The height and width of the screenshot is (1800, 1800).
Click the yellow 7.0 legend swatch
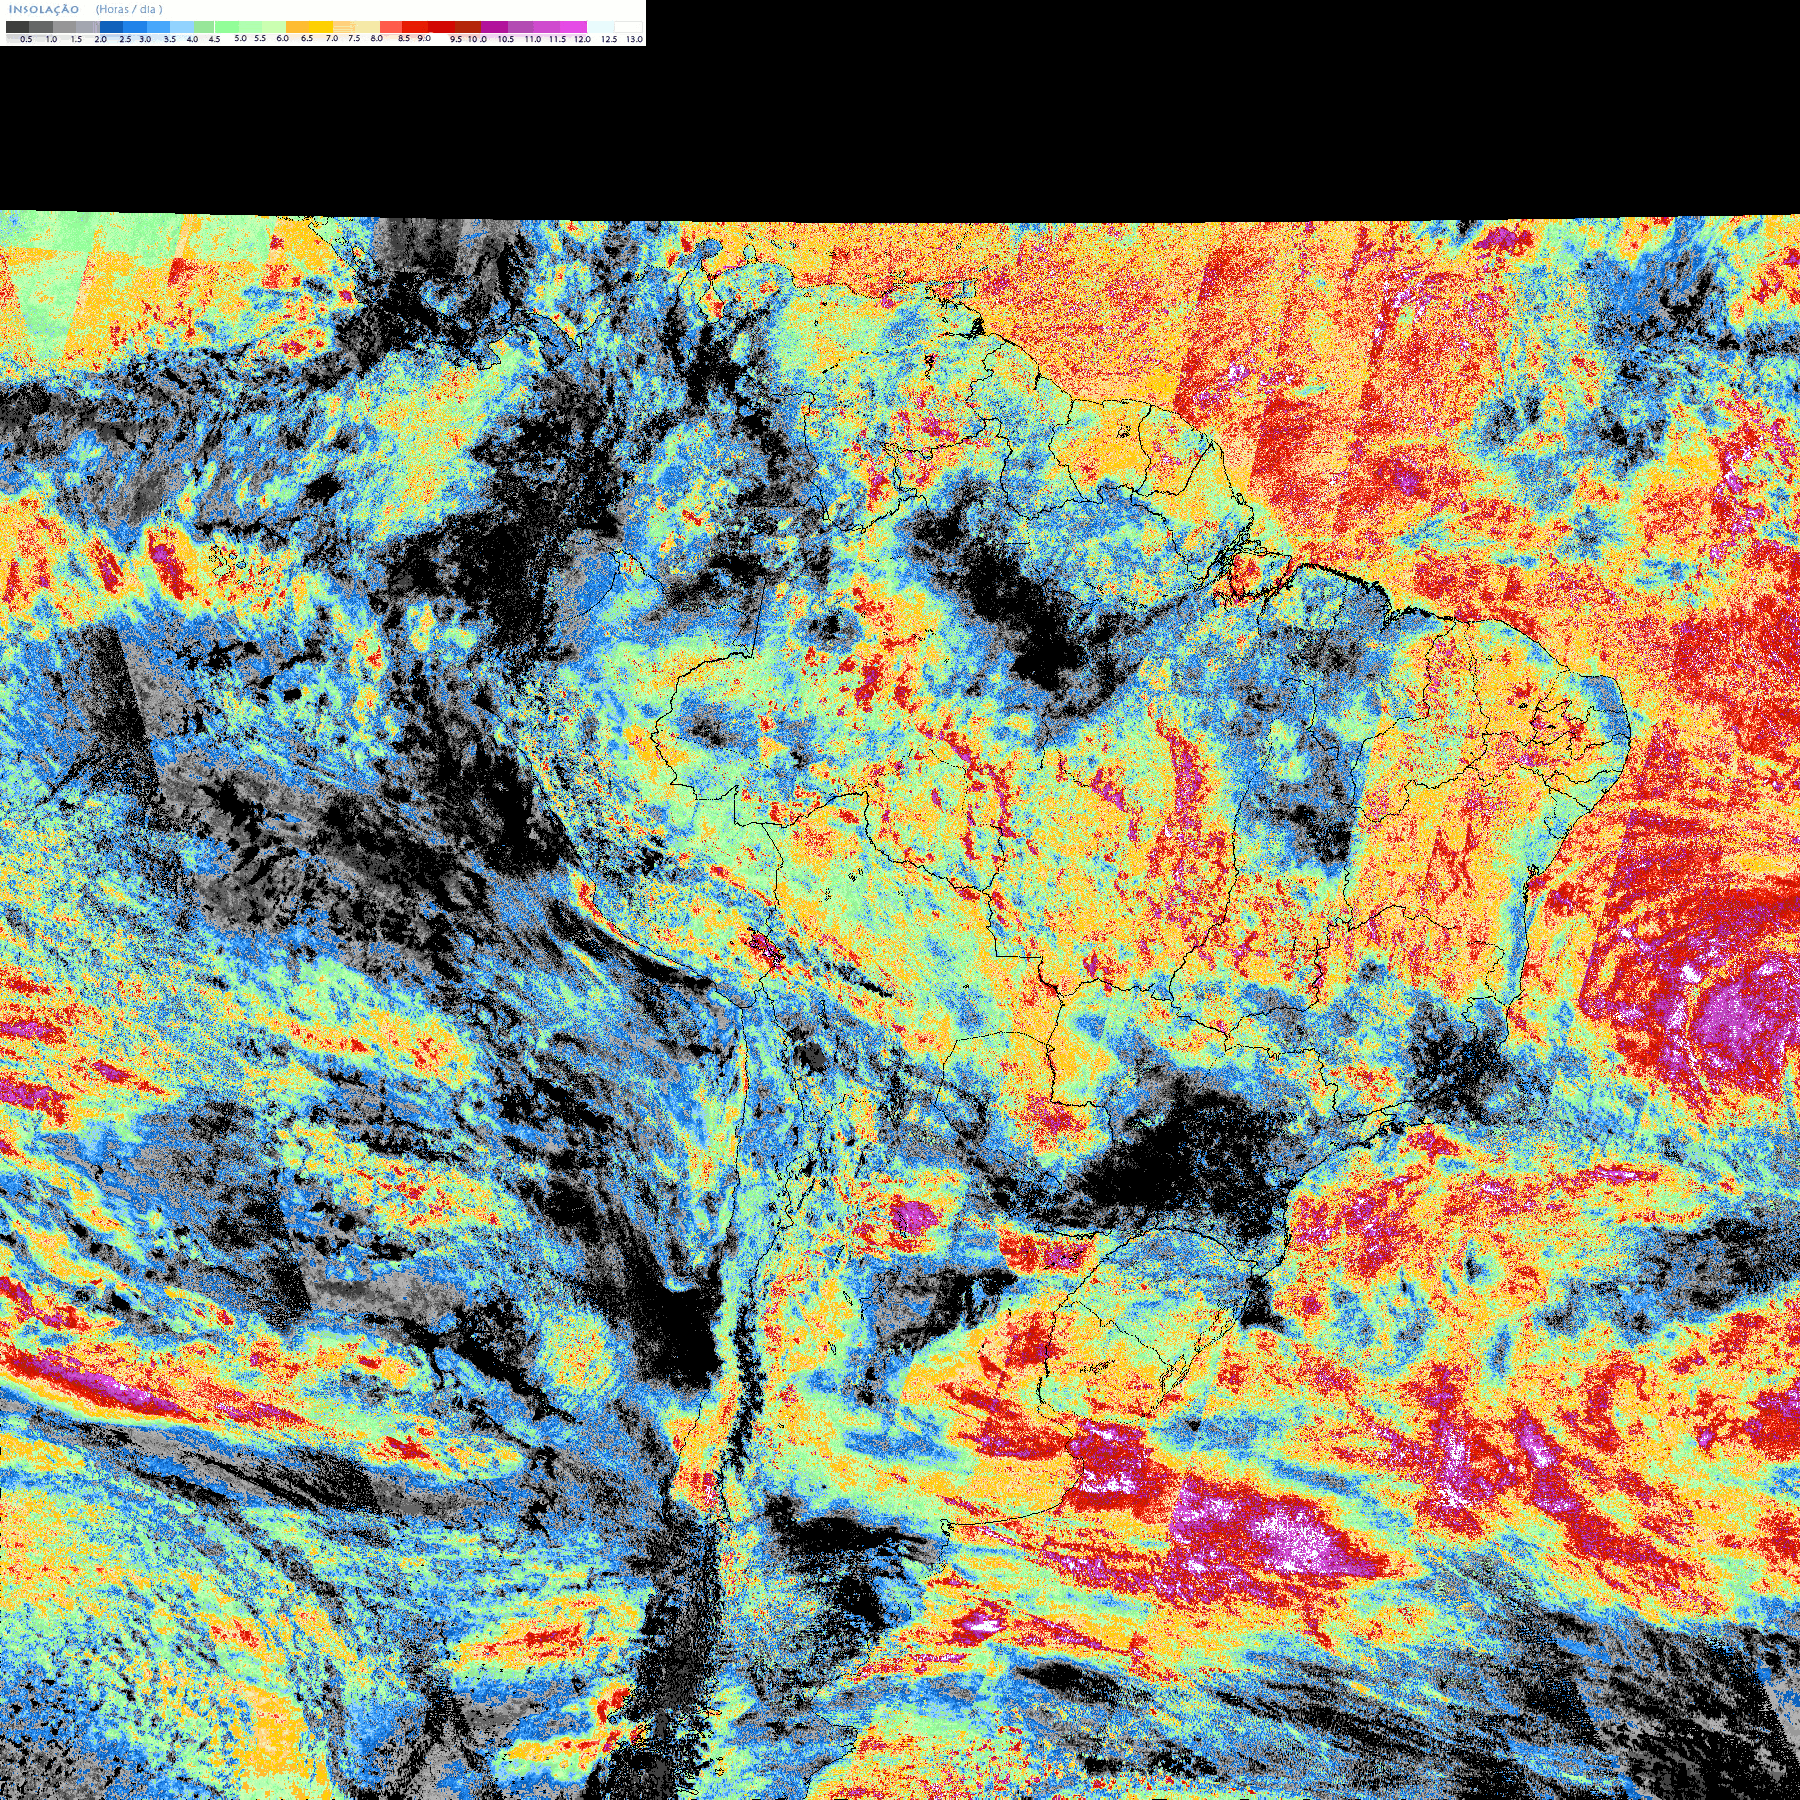(x=321, y=27)
